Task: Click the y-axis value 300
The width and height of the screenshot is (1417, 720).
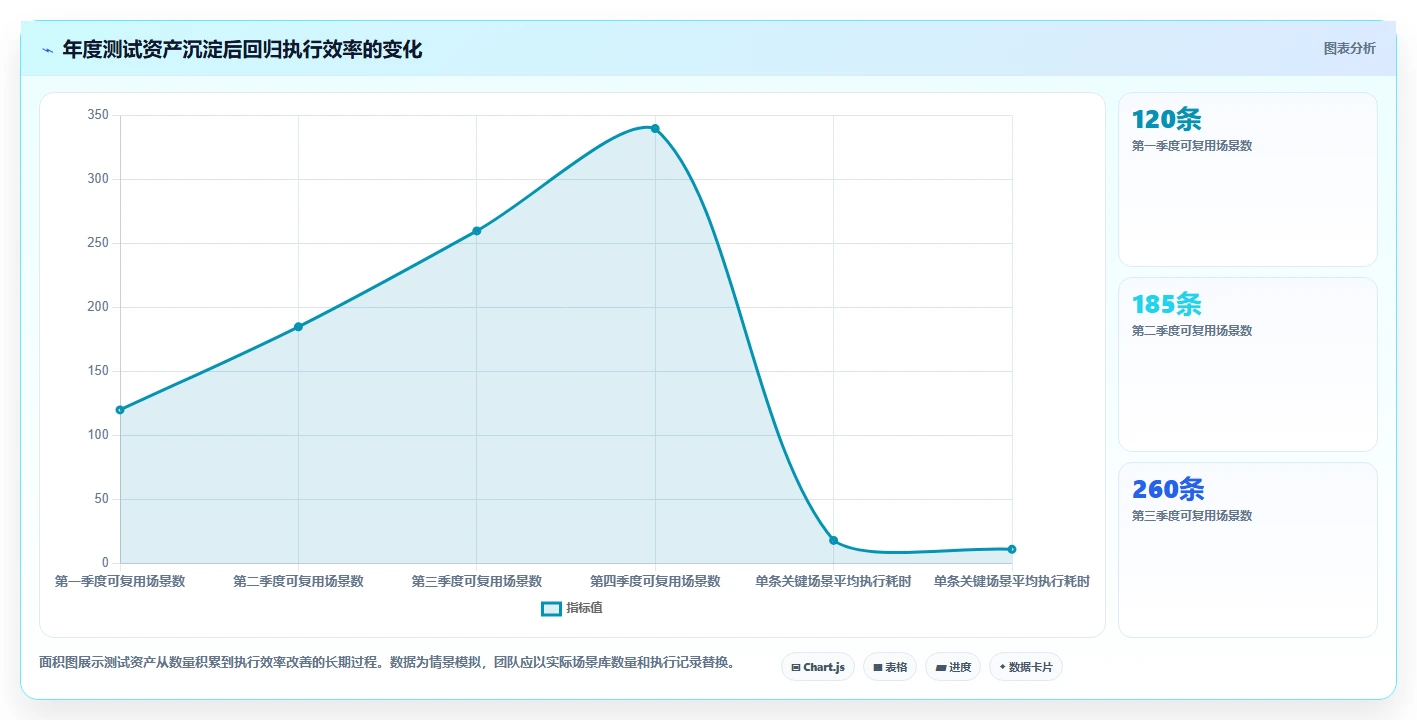Action: click(x=98, y=179)
